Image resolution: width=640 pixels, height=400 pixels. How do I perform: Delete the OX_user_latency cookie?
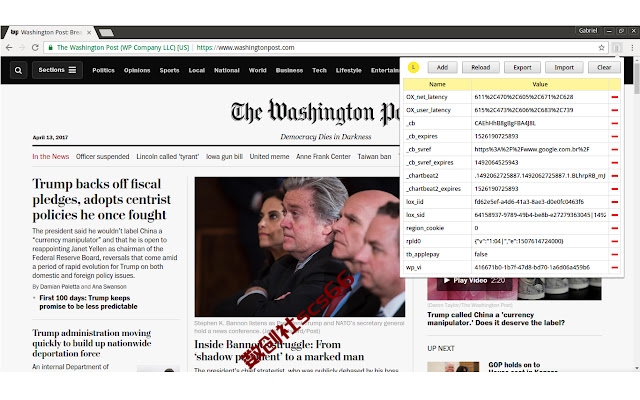click(614, 110)
